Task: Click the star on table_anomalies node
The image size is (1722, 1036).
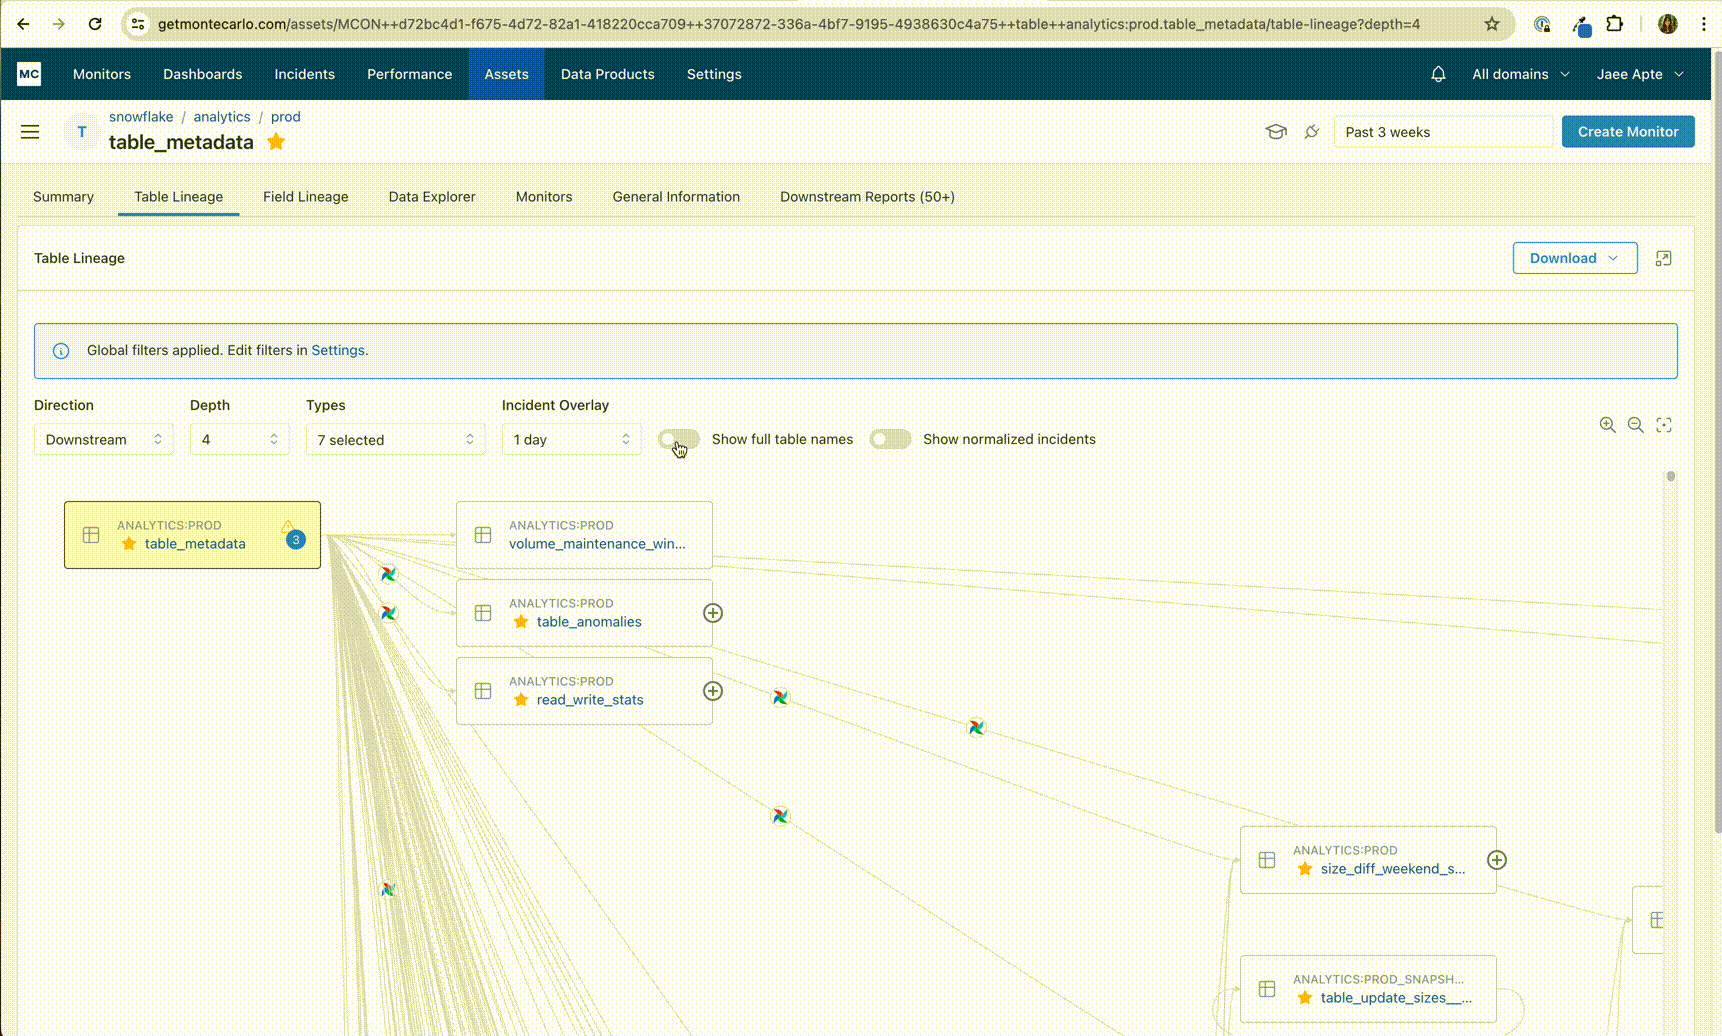Action: coord(521,622)
